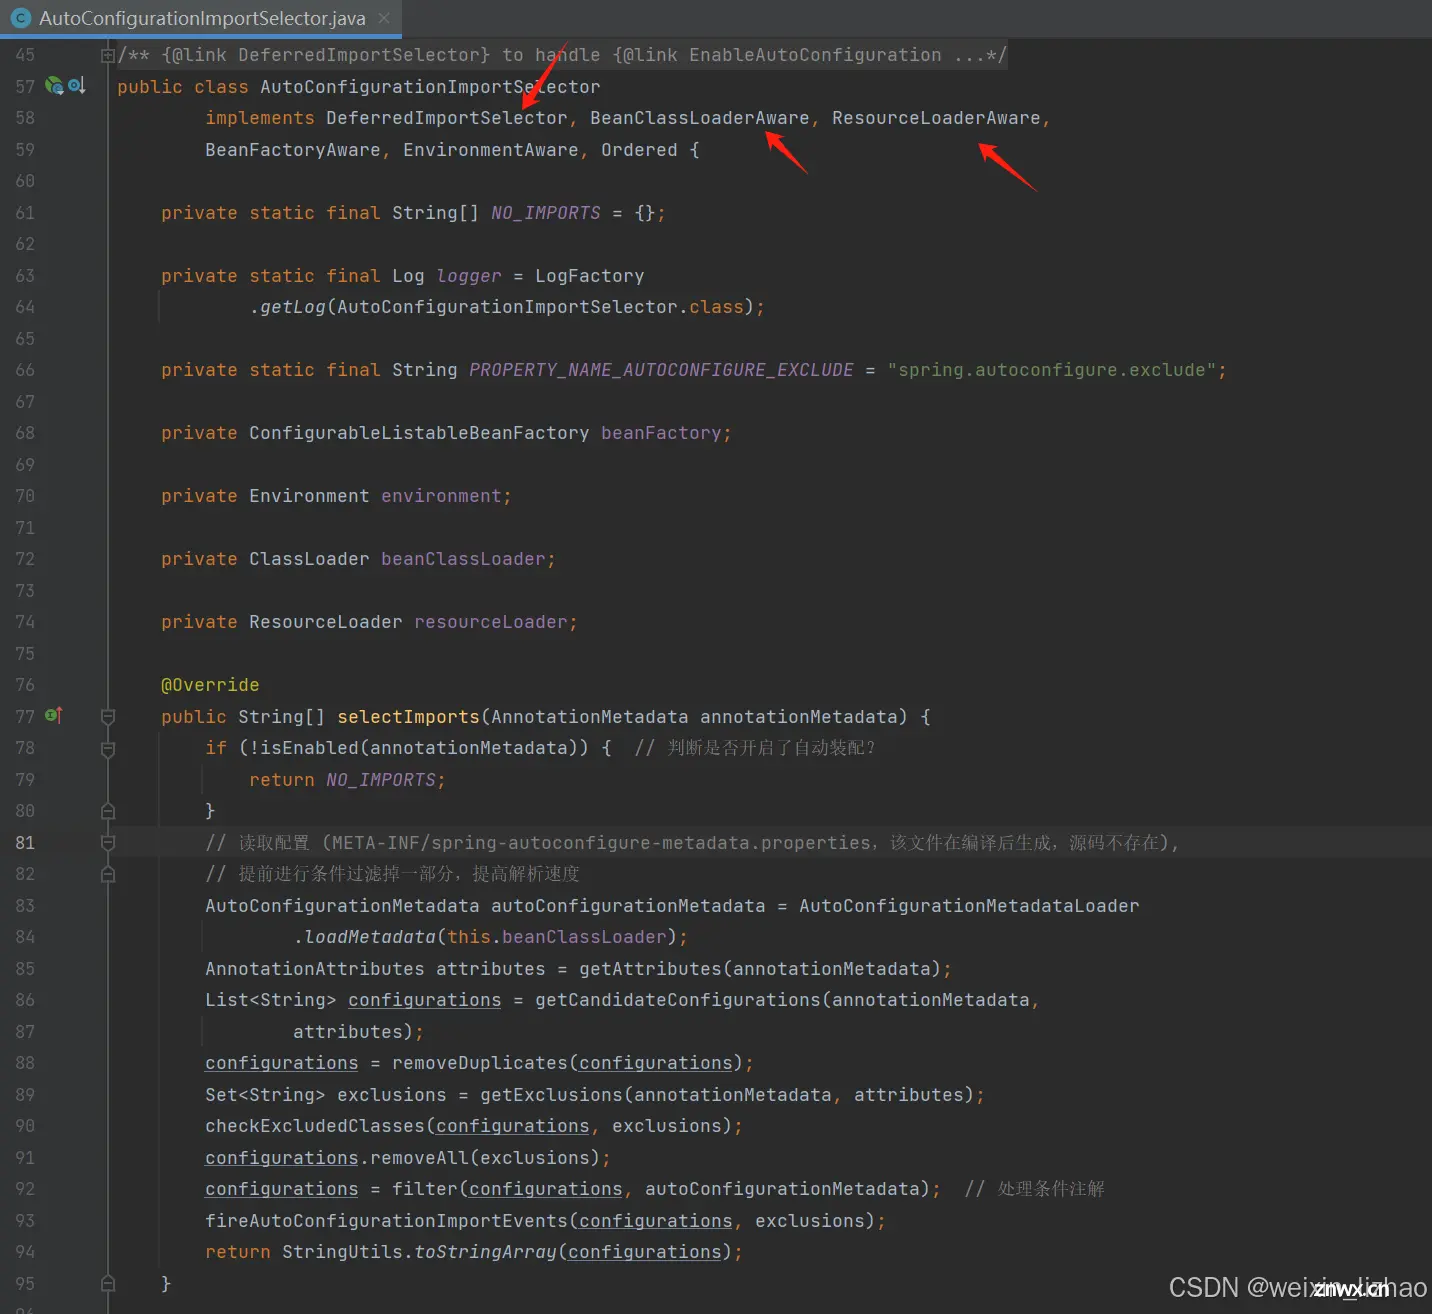
Task: Click the BeanFactoryAware interface name
Action: coord(292,150)
